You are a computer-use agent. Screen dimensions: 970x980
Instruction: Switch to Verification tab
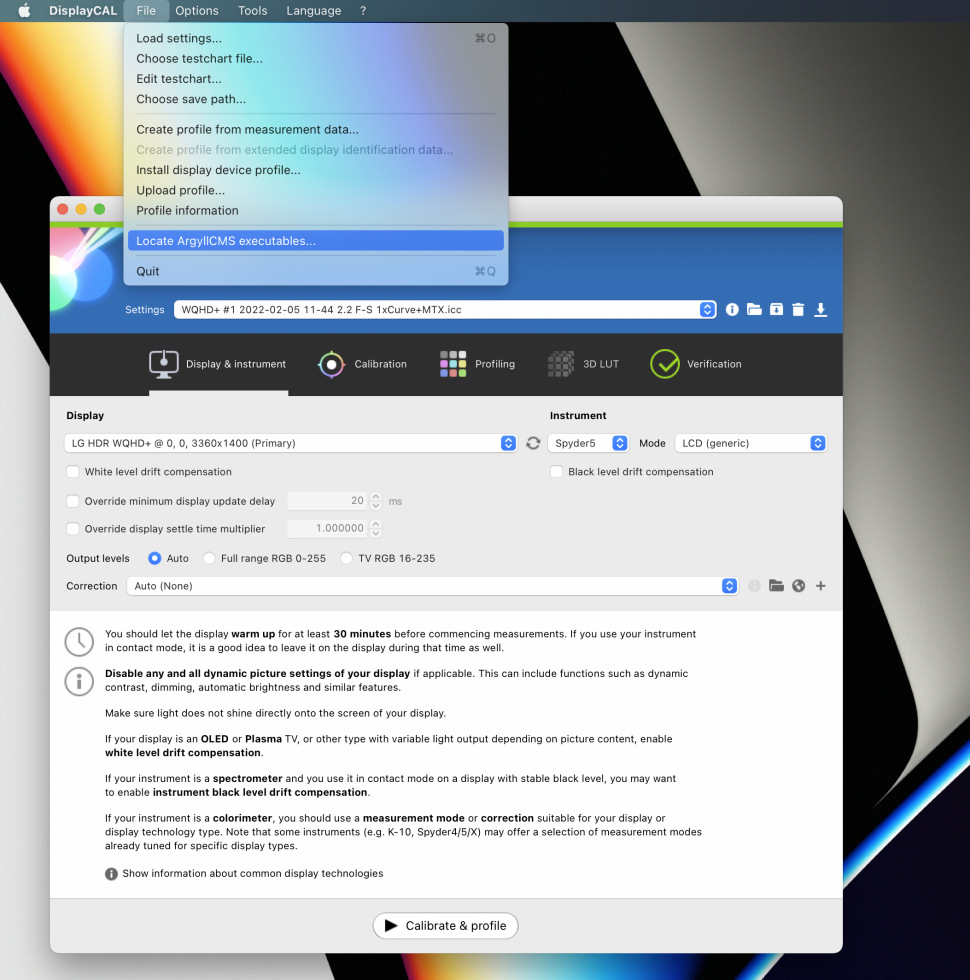[x=696, y=364]
